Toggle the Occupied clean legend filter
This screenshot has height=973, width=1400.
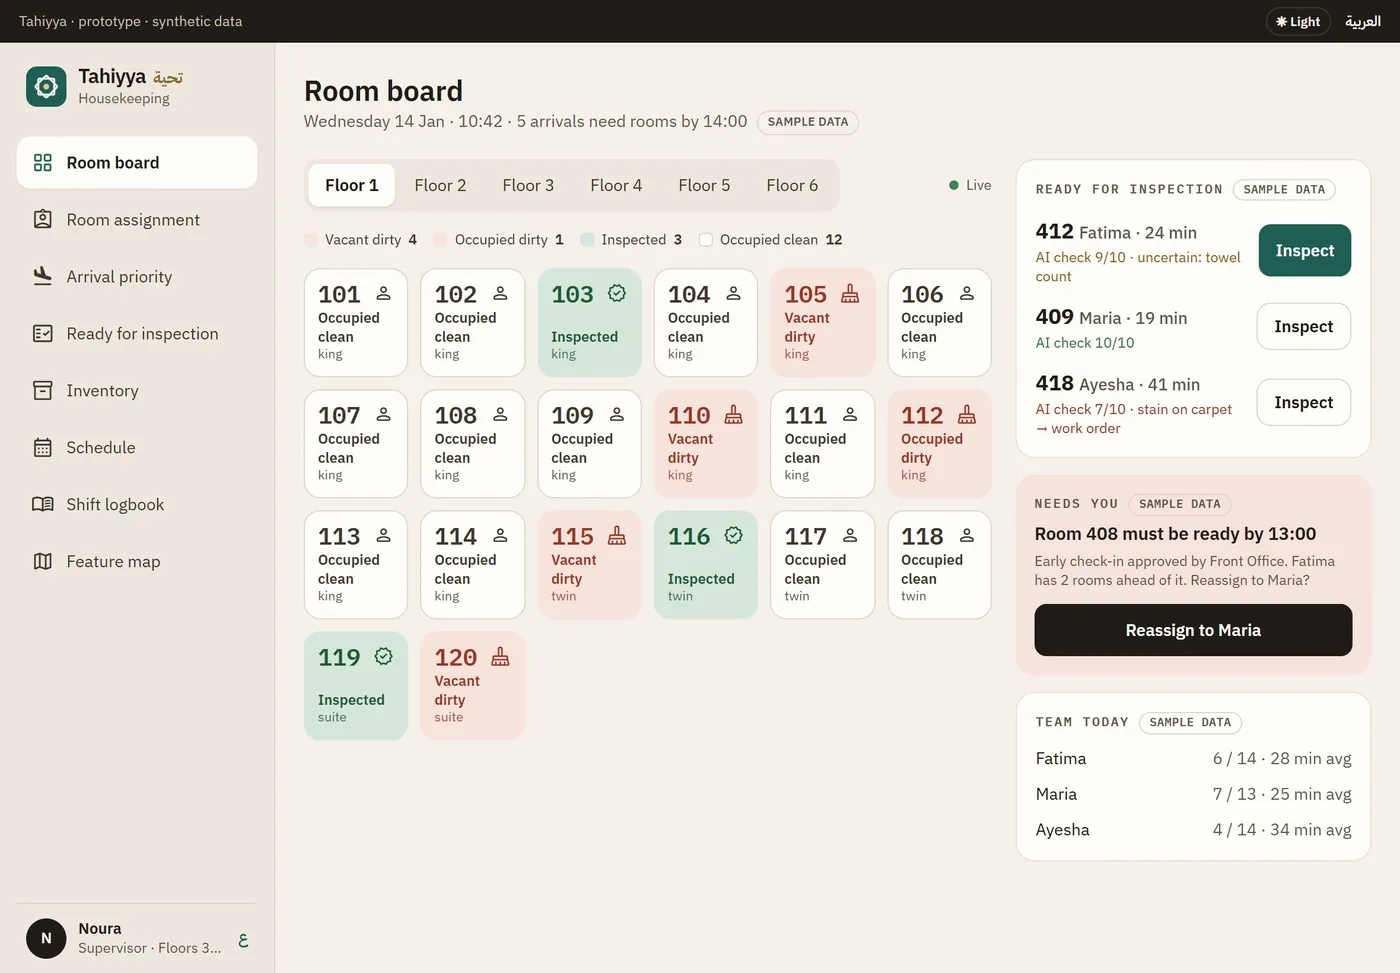pos(771,239)
